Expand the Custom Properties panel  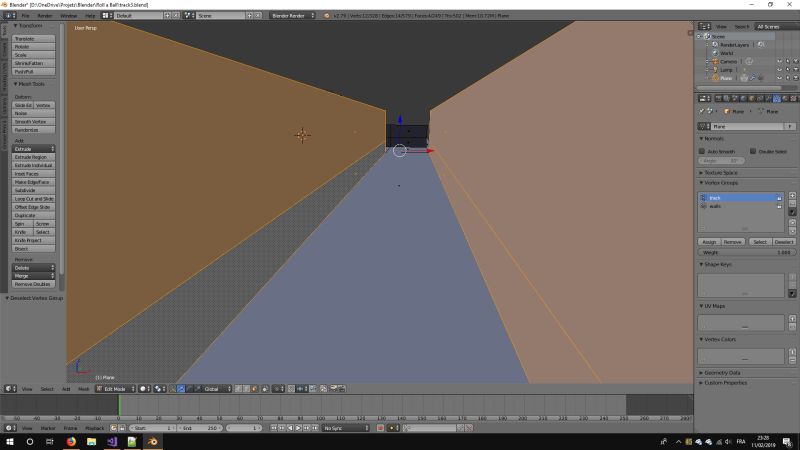[725, 383]
